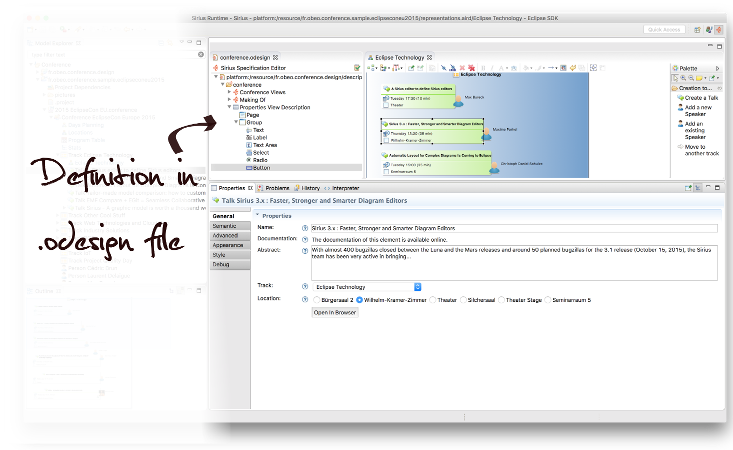Image resolution: width=733 pixels, height=450 pixels.
Task: Select the Advanced properties tab
Action: 230,236
